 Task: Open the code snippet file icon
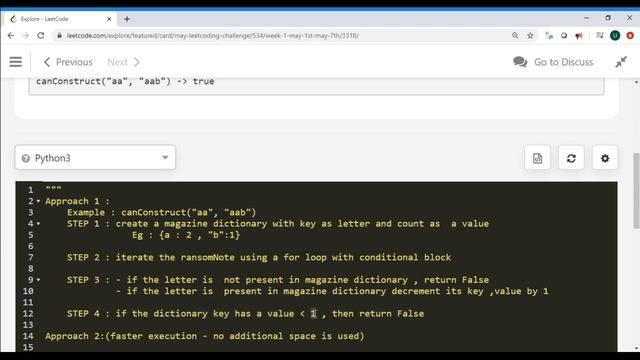[537, 158]
